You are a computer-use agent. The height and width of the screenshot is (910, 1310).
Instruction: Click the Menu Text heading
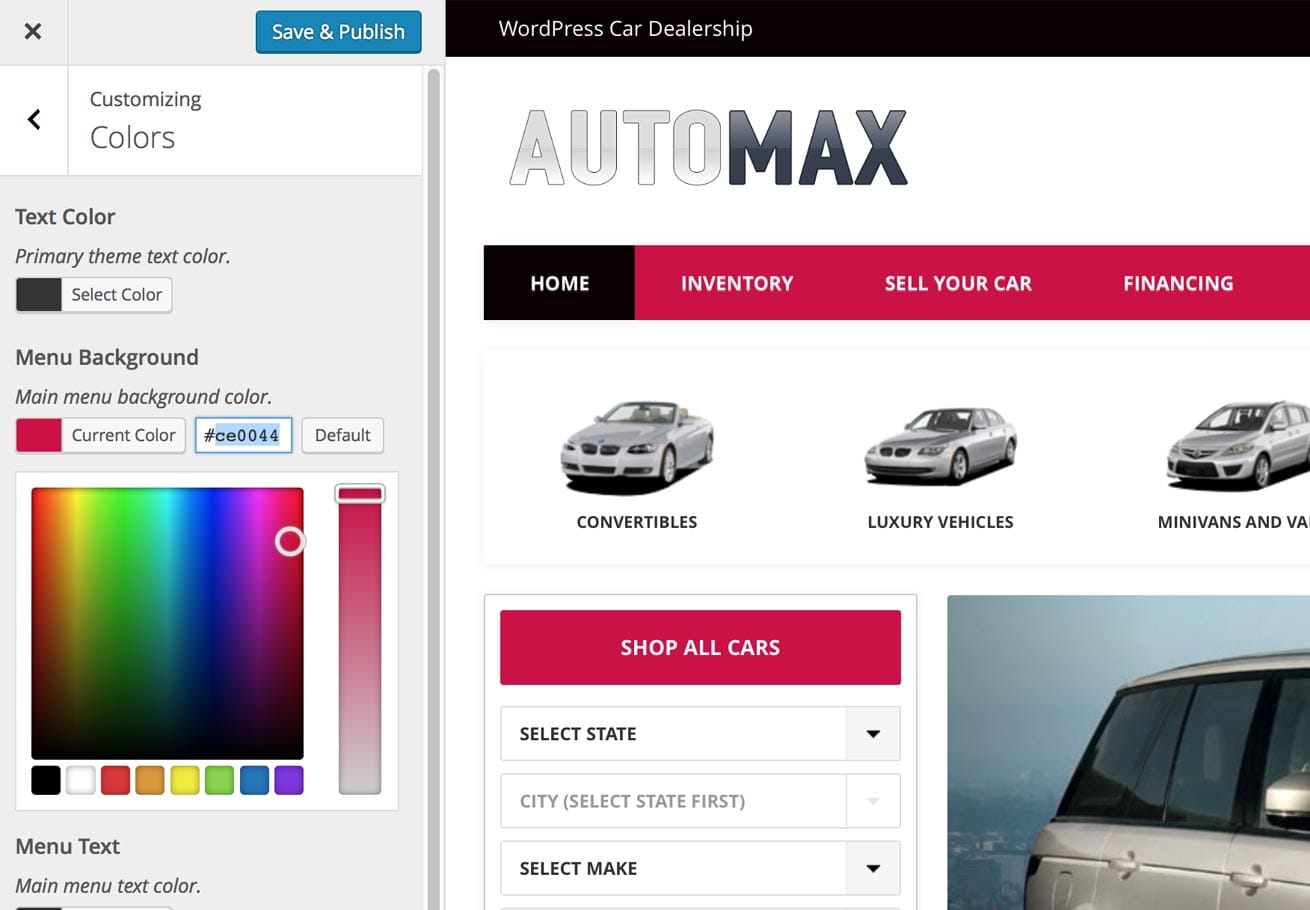point(67,846)
